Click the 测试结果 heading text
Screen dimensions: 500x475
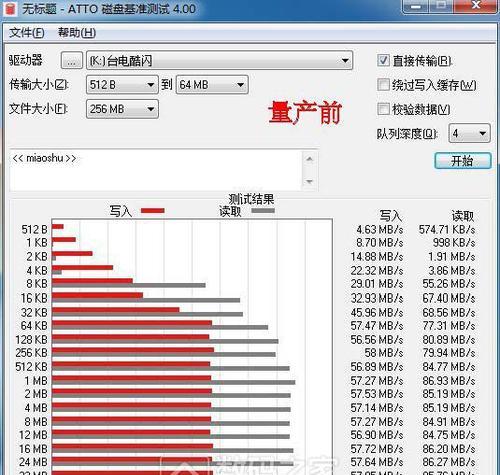(x=251, y=199)
